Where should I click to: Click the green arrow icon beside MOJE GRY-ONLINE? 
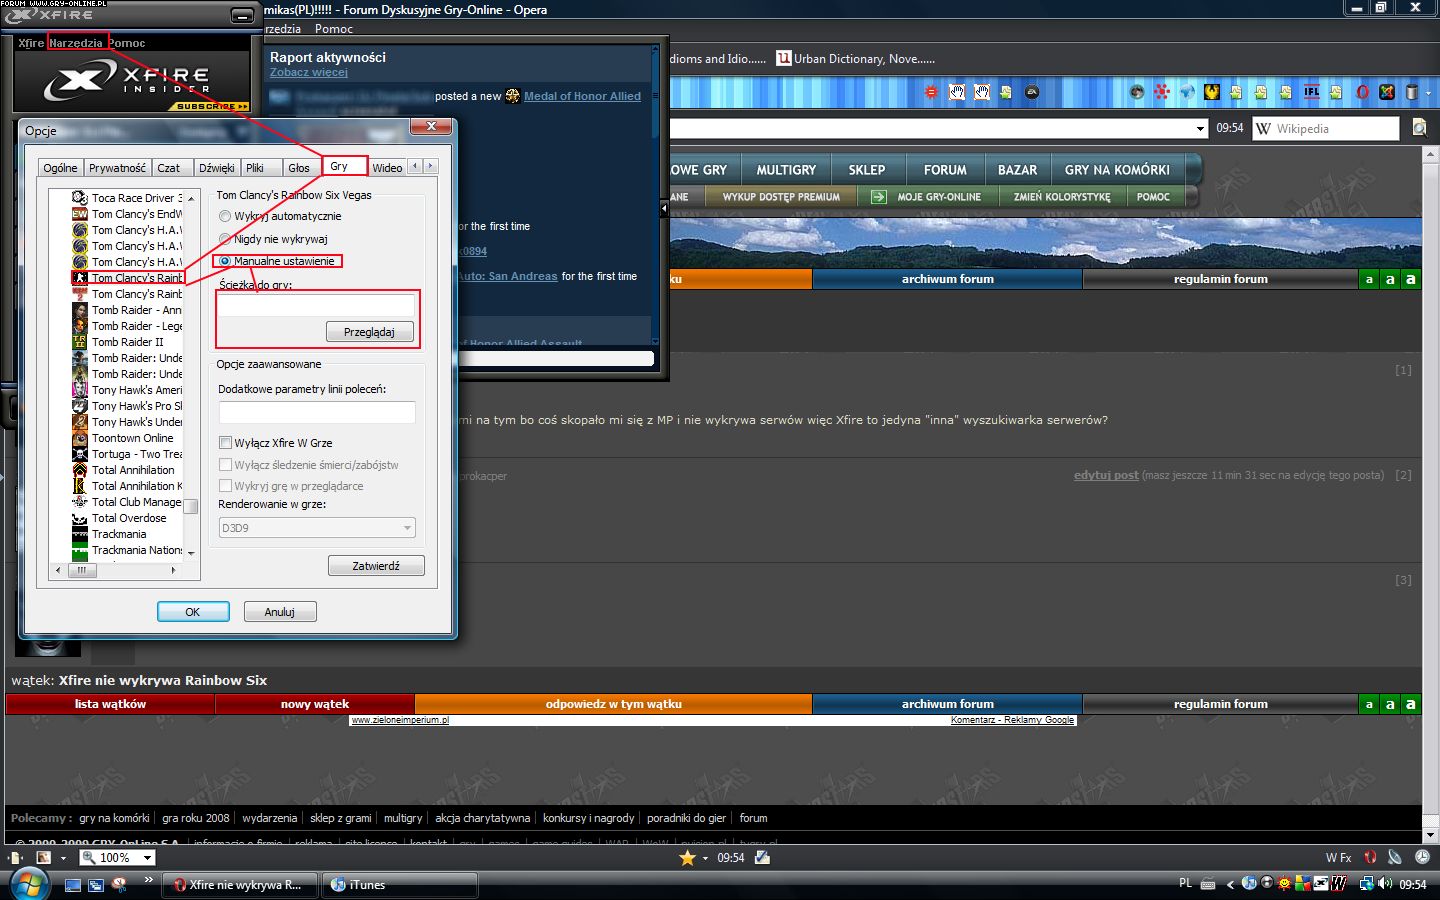tap(878, 197)
